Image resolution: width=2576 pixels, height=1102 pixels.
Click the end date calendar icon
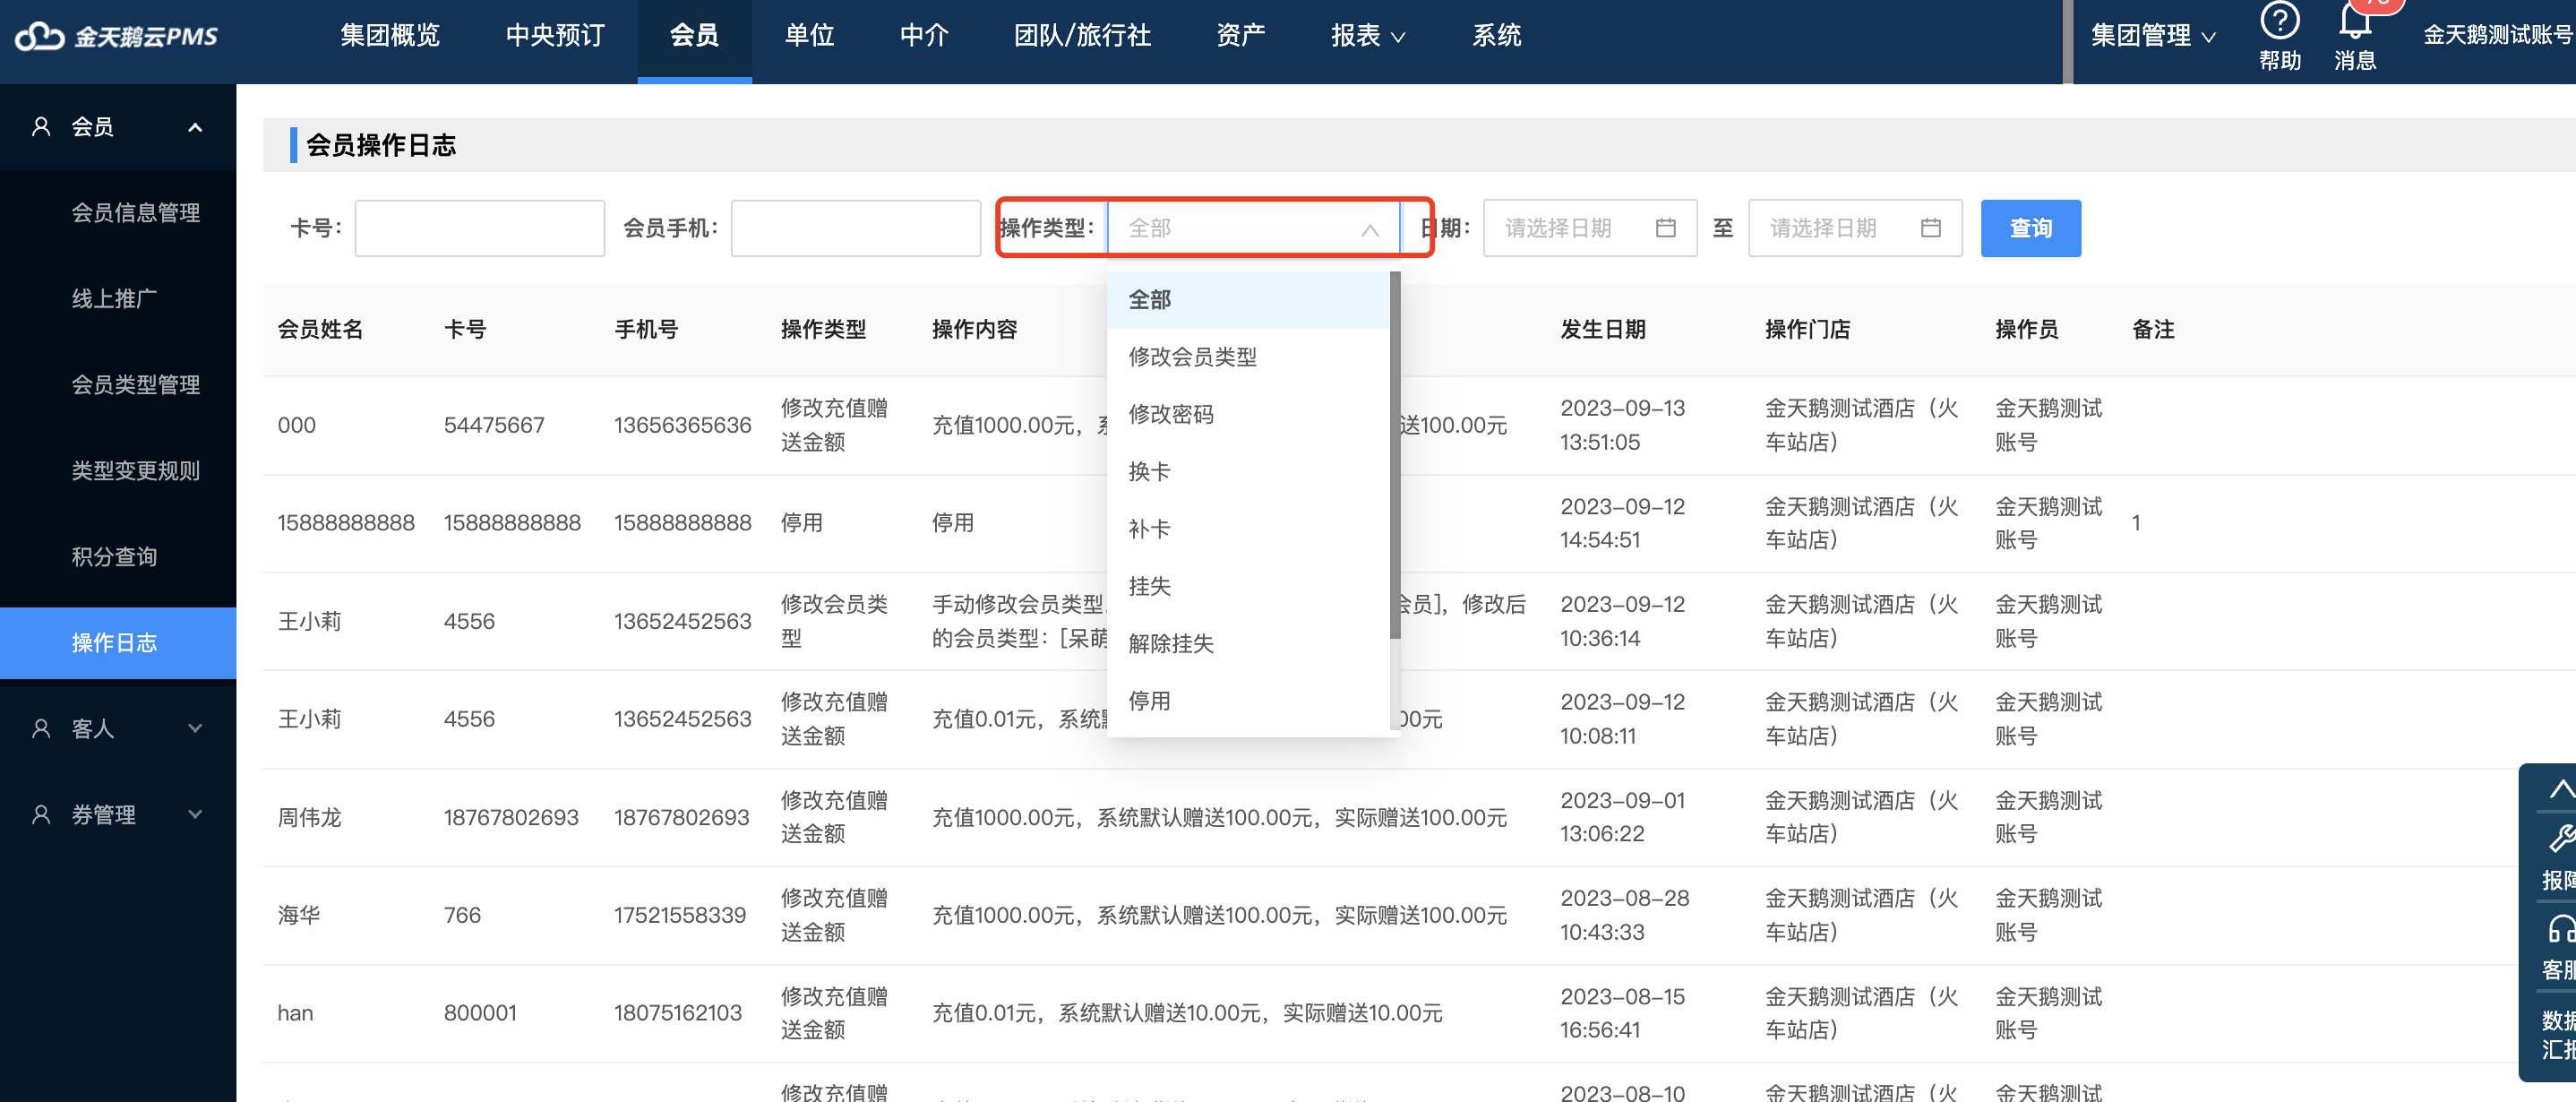click(x=1930, y=228)
